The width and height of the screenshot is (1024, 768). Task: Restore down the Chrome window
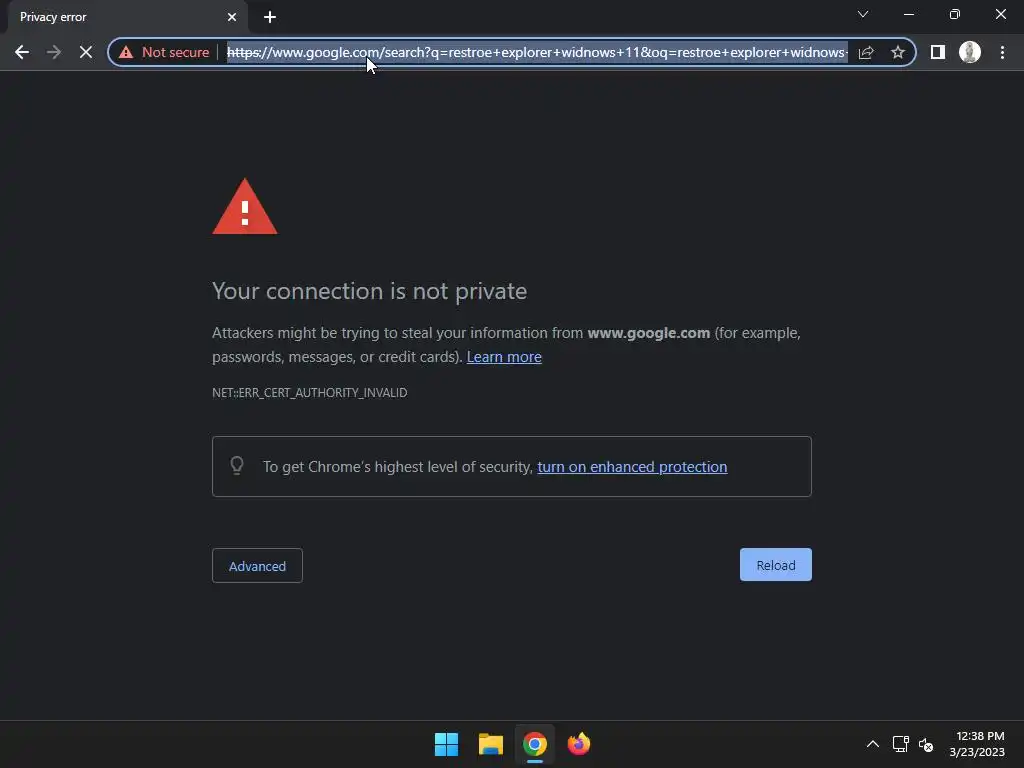coord(955,14)
